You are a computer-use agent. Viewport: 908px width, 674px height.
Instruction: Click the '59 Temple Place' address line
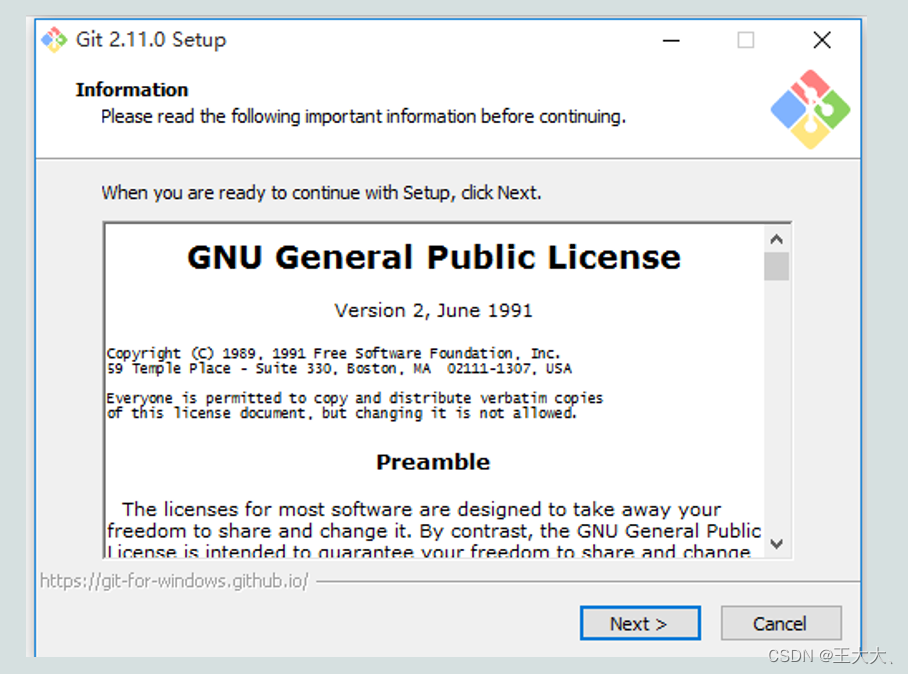coord(339,369)
